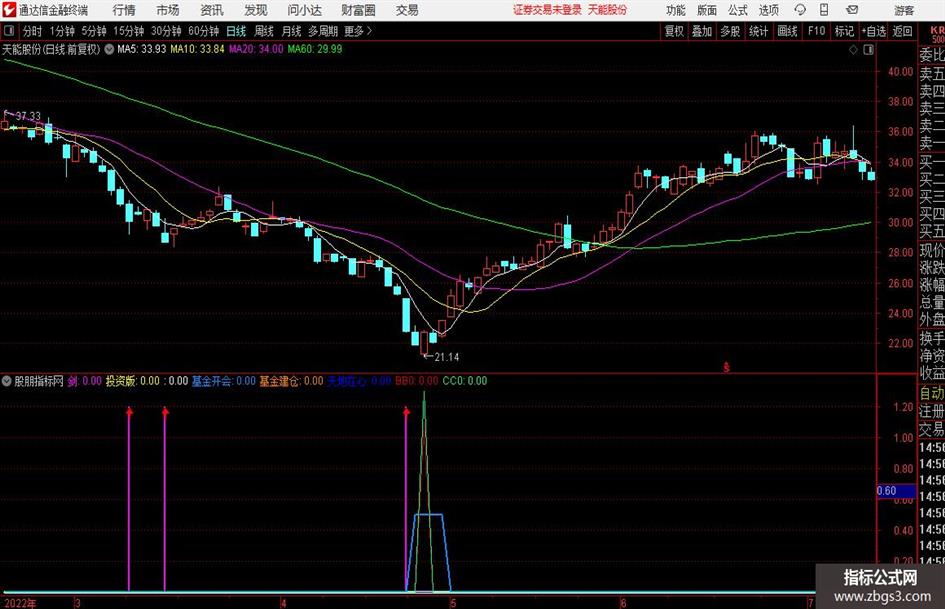Open the 交易 menu
This screenshot has width=945, height=609.
point(407,10)
